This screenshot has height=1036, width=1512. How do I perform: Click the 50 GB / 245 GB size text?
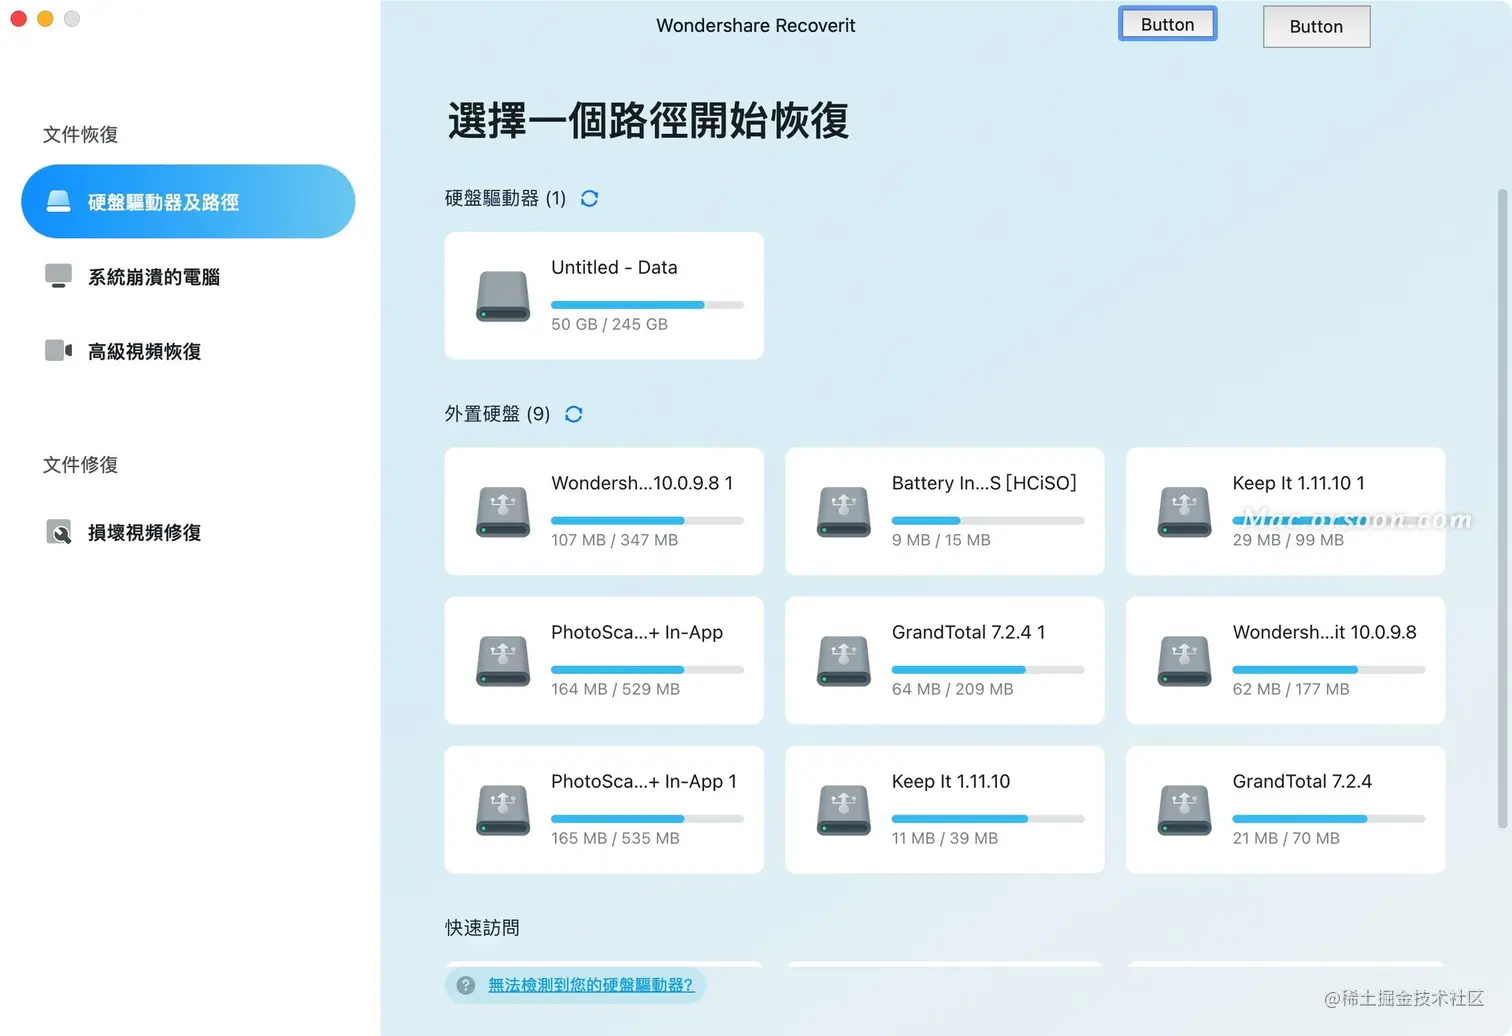[x=609, y=324]
